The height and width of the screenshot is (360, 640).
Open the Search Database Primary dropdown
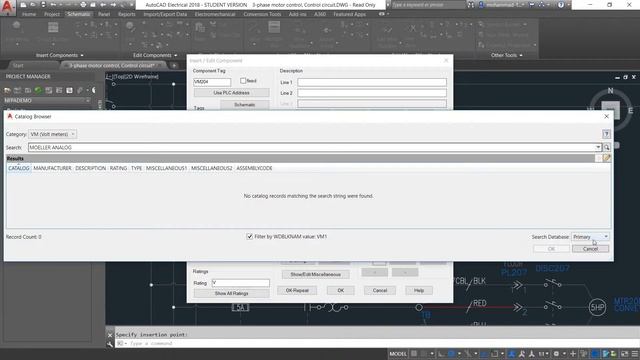591,237
